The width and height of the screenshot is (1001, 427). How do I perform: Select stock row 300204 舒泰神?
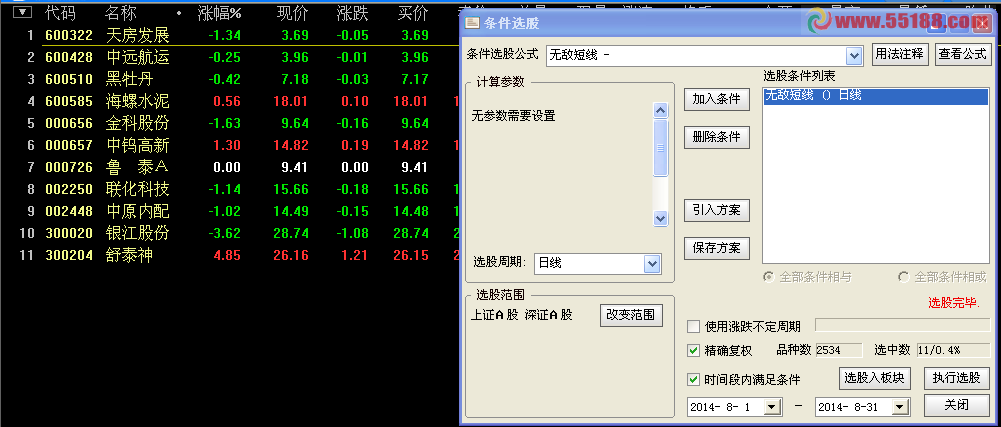(230, 255)
